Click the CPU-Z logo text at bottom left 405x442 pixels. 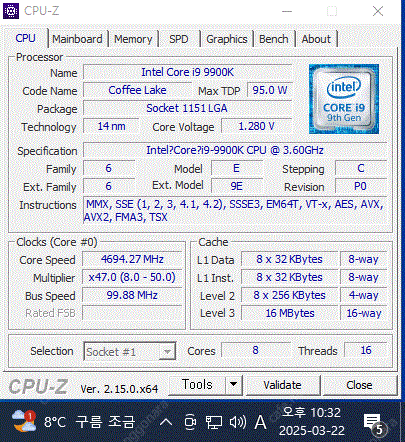[38, 387]
